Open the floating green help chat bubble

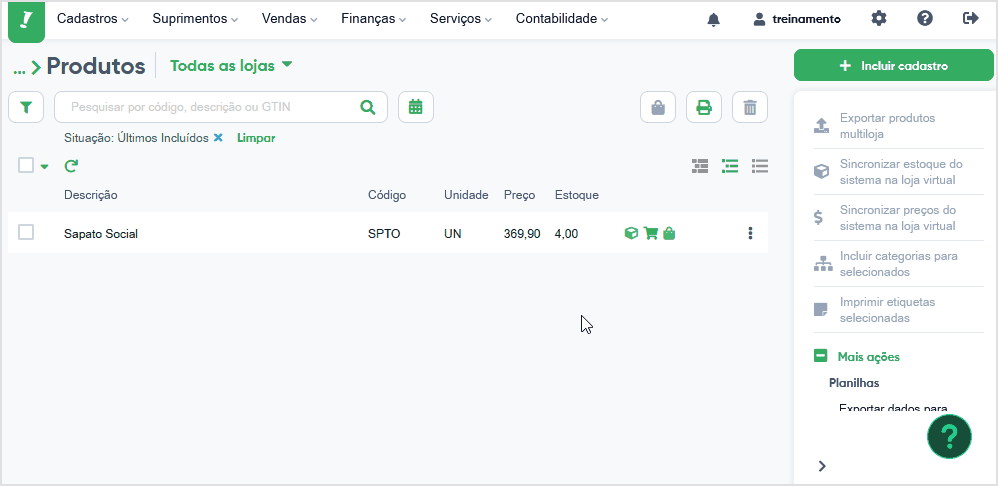pyautogui.click(x=949, y=436)
